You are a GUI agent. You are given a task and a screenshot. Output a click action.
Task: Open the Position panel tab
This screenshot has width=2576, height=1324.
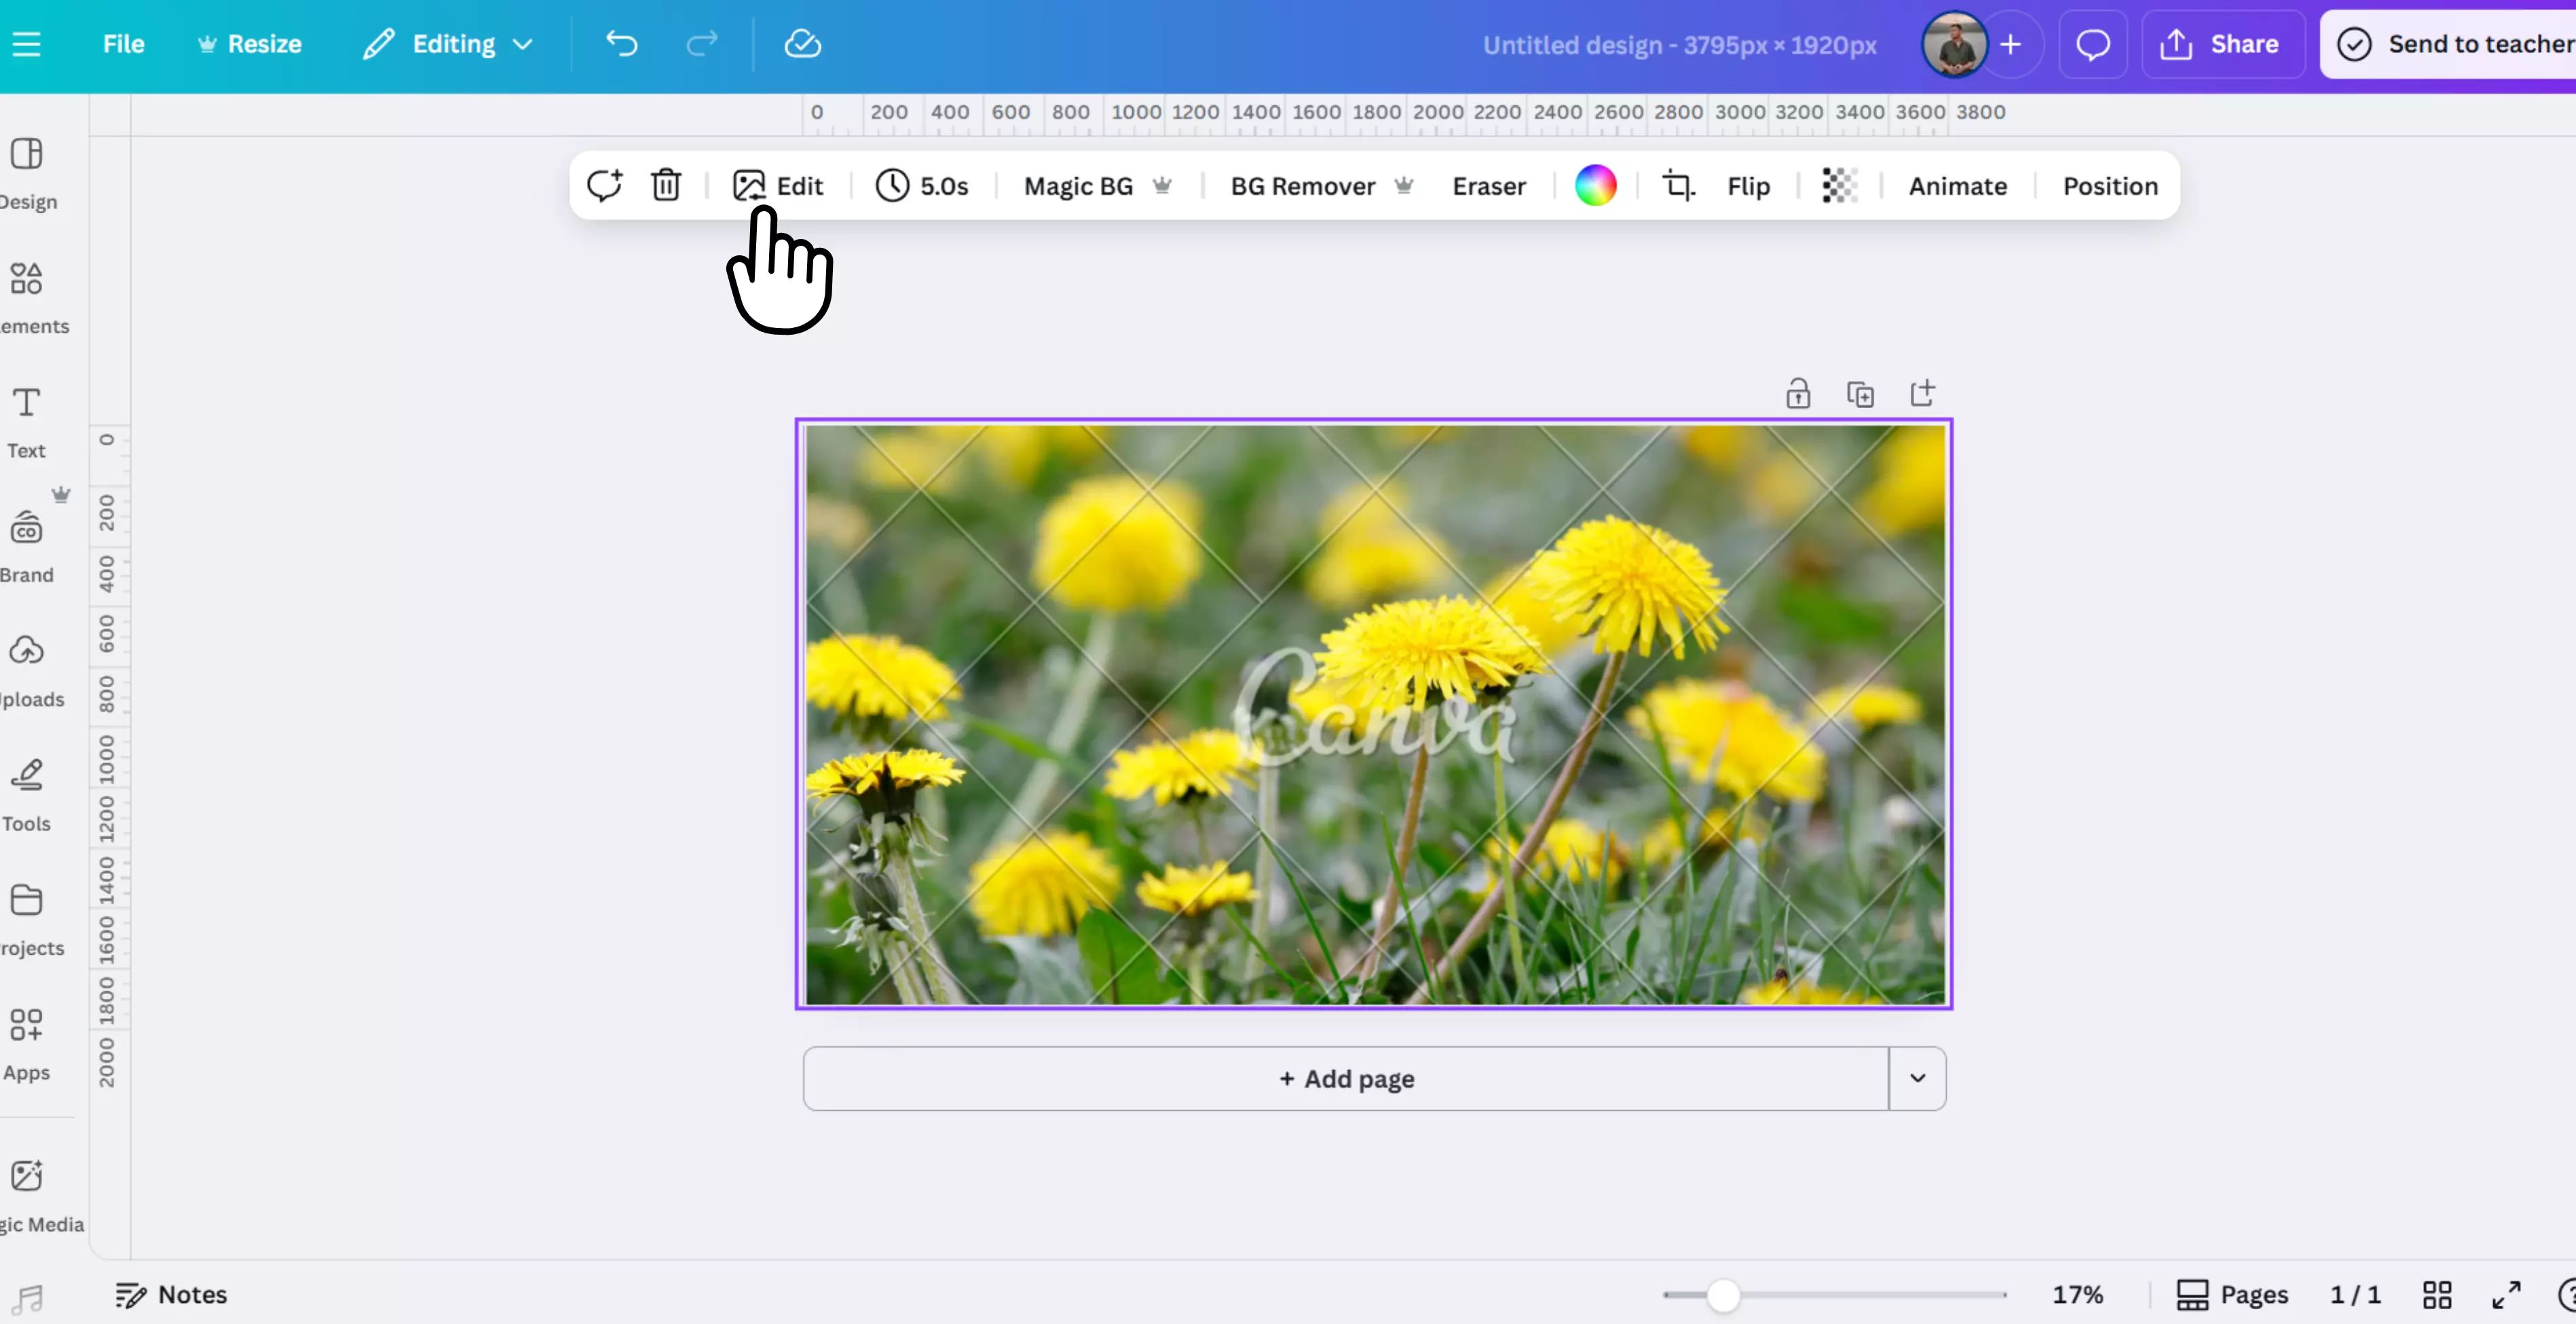[2110, 186]
